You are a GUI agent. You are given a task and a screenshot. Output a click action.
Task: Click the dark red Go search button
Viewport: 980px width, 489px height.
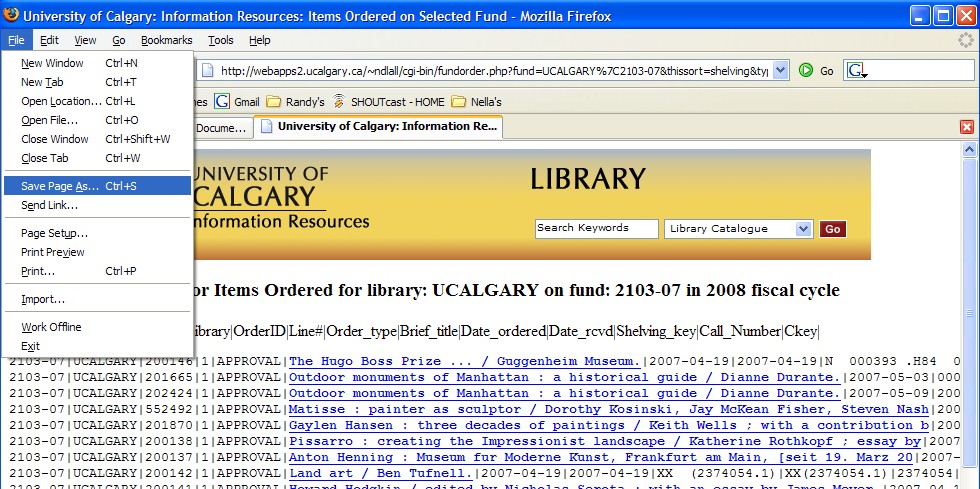[x=832, y=229]
